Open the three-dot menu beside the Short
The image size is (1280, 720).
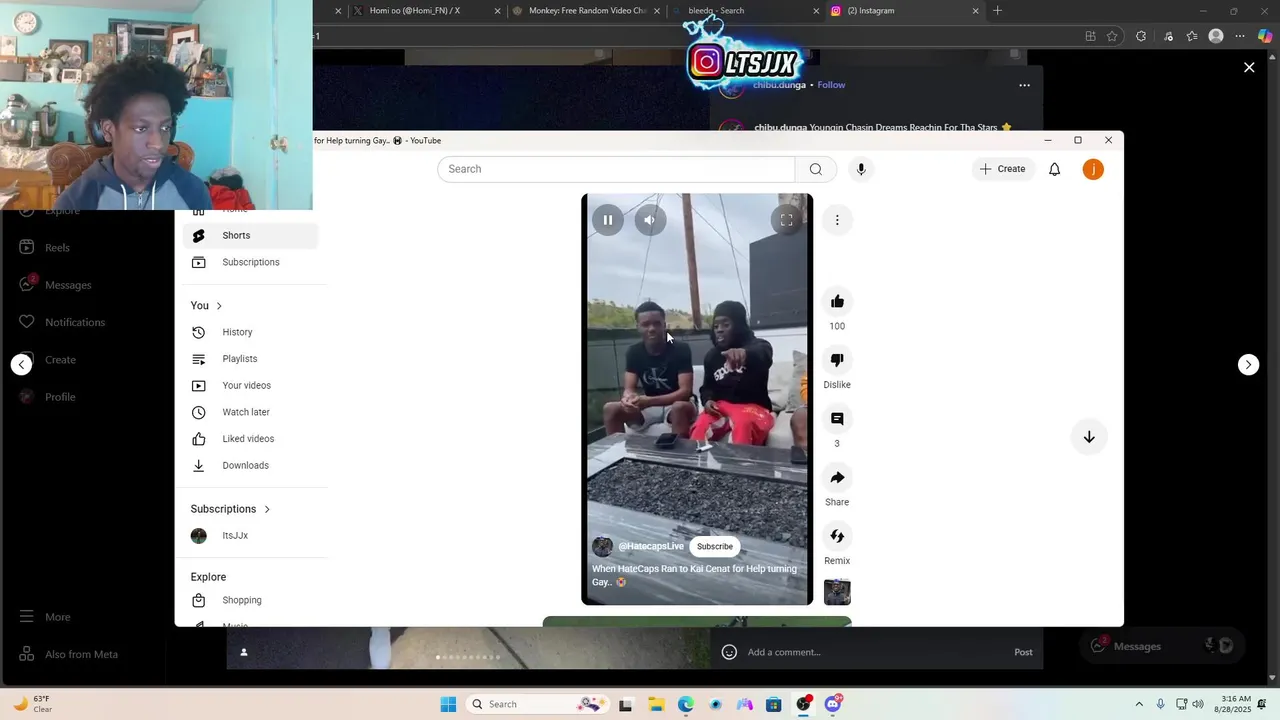837,220
